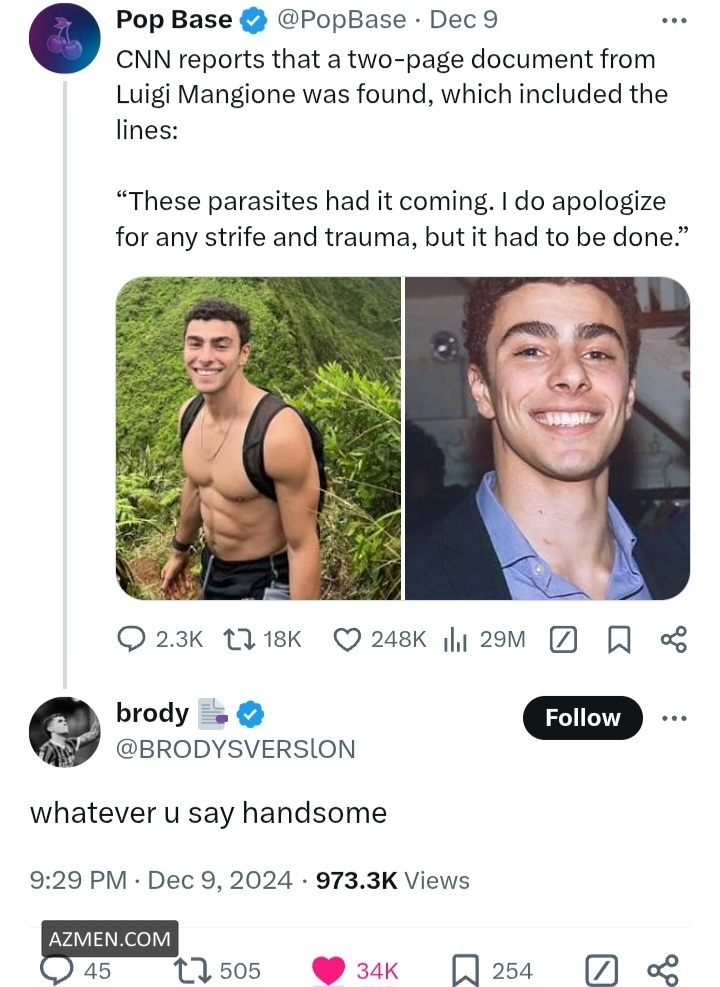
Task: Reply to the Pop Base post
Action: pyautogui.click(x=132, y=639)
